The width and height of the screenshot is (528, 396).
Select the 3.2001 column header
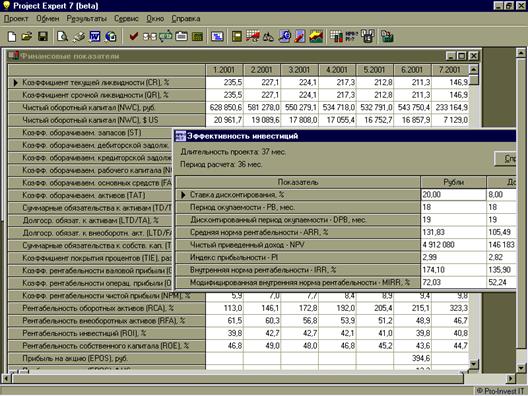299,70
